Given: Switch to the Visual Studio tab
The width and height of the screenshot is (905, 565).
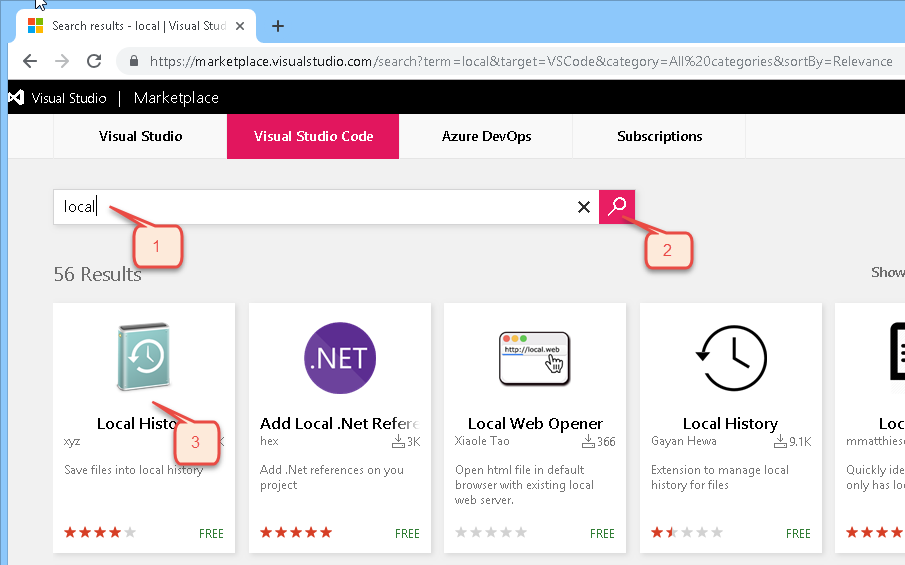Looking at the screenshot, I should (x=140, y=136).
